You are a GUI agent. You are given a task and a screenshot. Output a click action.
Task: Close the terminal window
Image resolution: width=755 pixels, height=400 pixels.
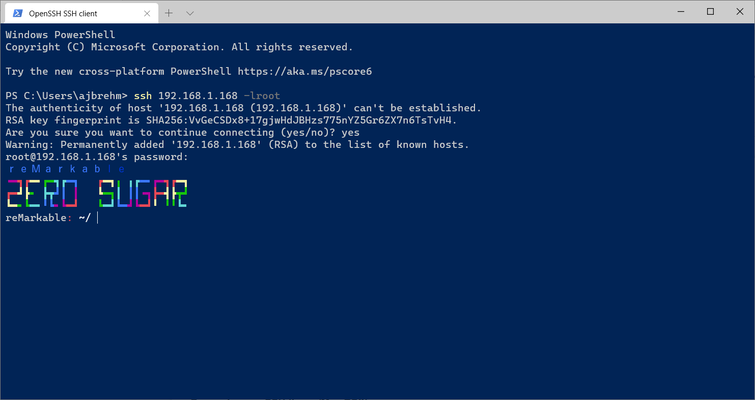pos(740,12)
